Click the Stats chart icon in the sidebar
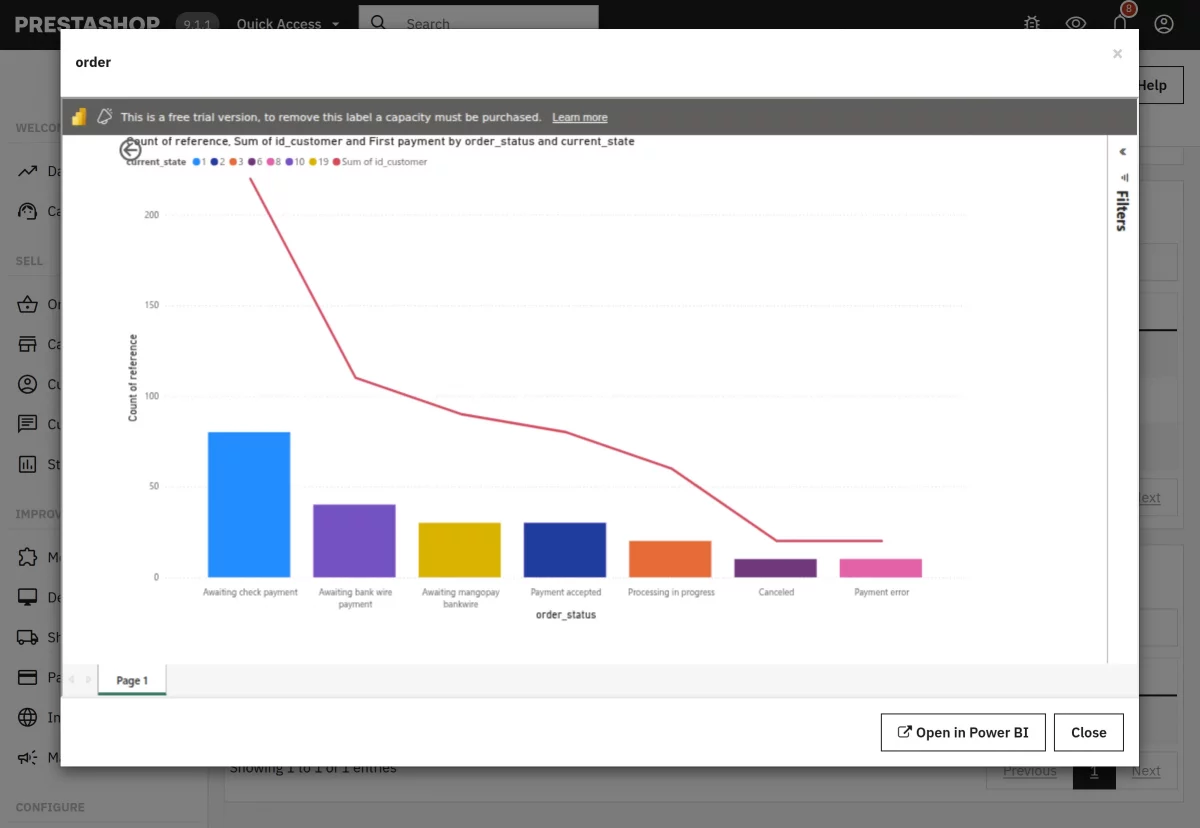The width and height of the screenshot is (1200, 828). (28, 464)
